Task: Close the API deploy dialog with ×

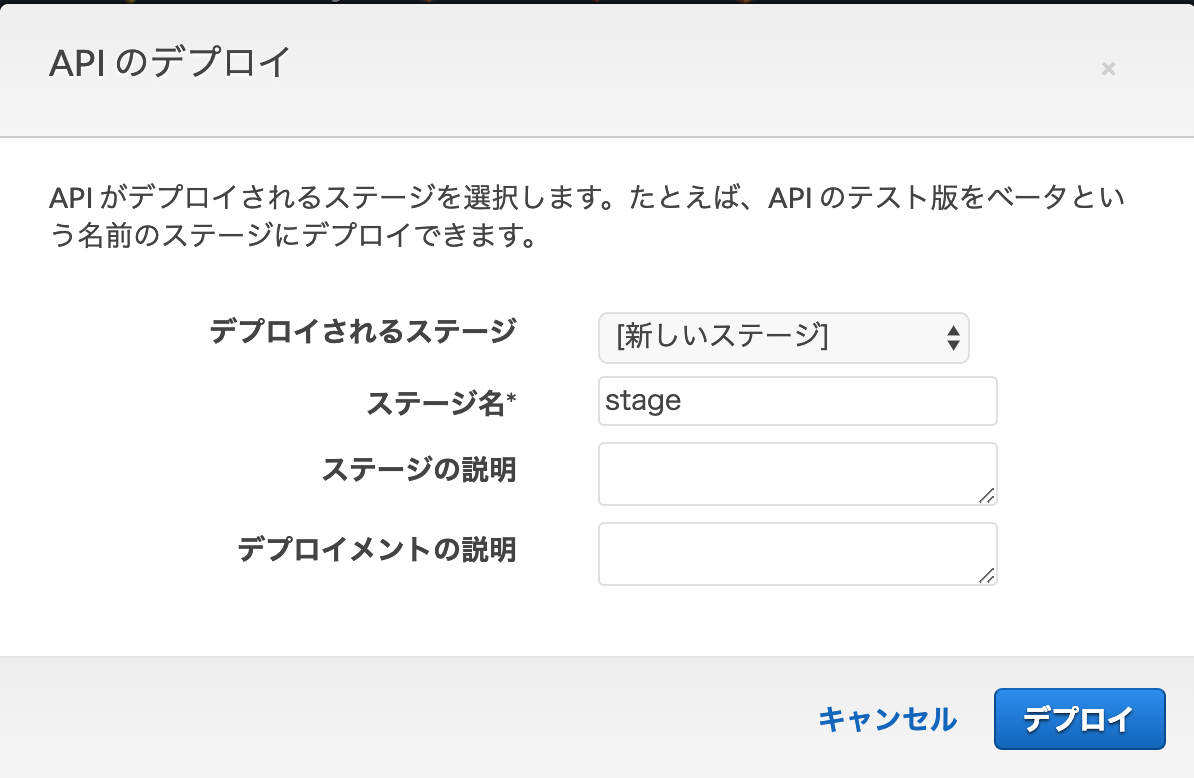Action: pyautogui.click(x=1108, y=68)
